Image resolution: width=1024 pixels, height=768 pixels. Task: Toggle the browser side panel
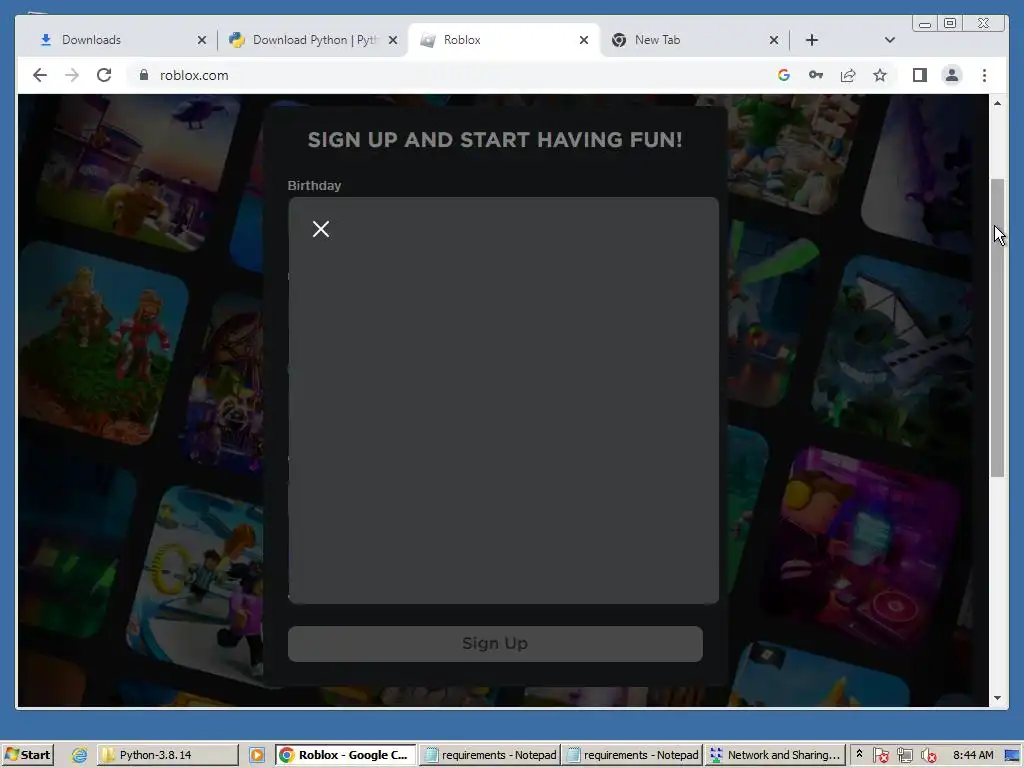click(920, 75)
